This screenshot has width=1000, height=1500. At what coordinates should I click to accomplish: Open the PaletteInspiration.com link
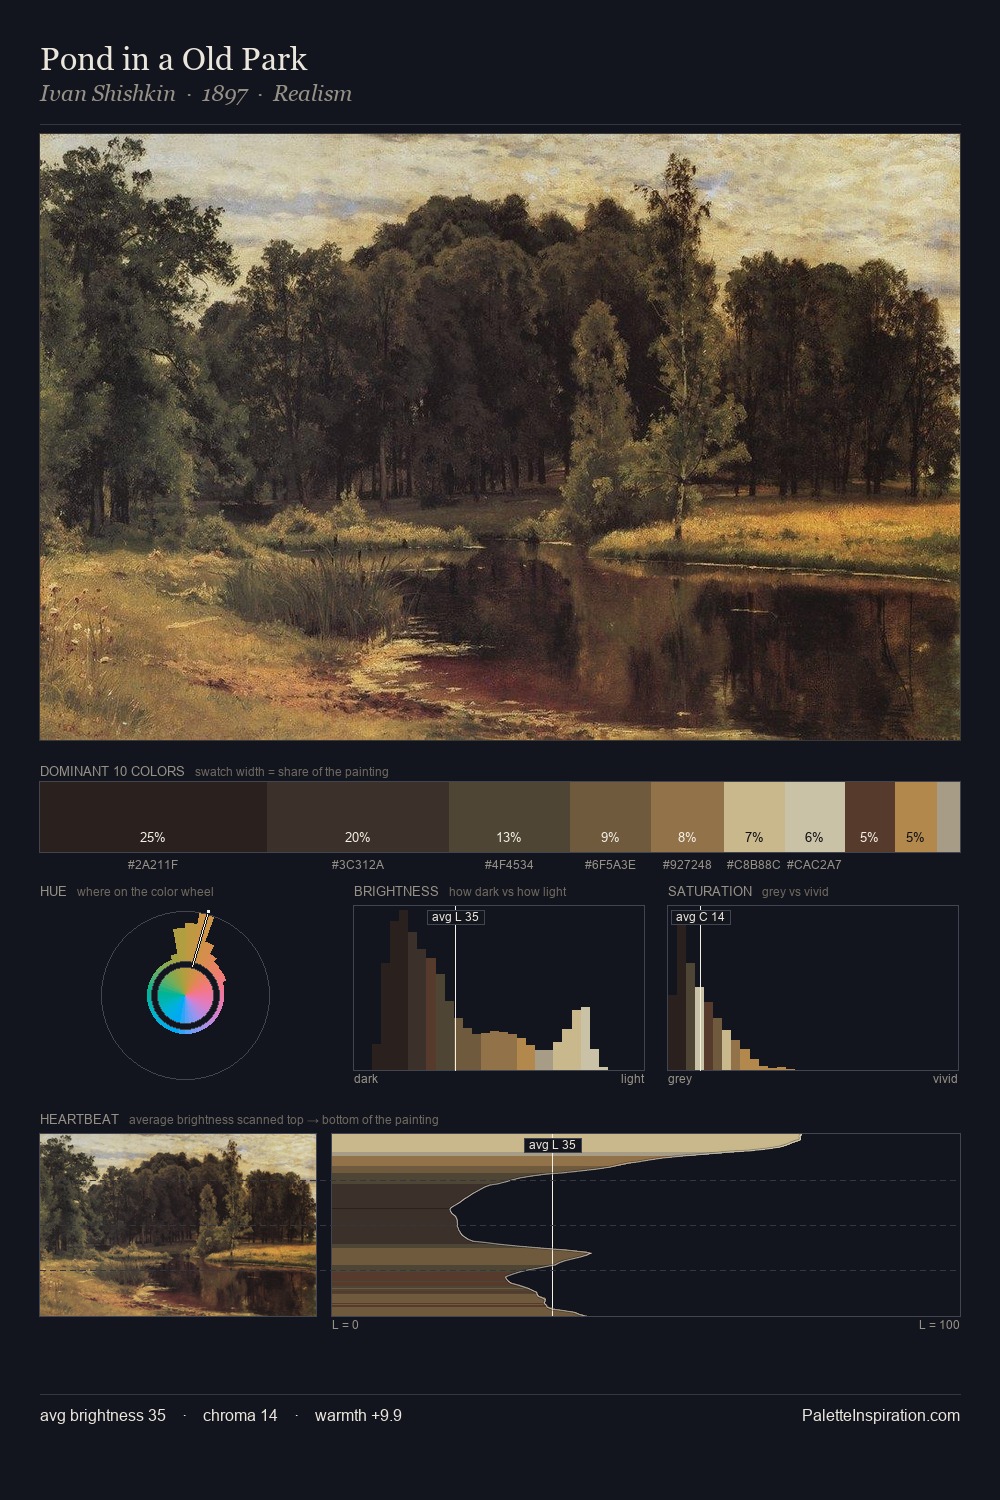point(881,1416)
